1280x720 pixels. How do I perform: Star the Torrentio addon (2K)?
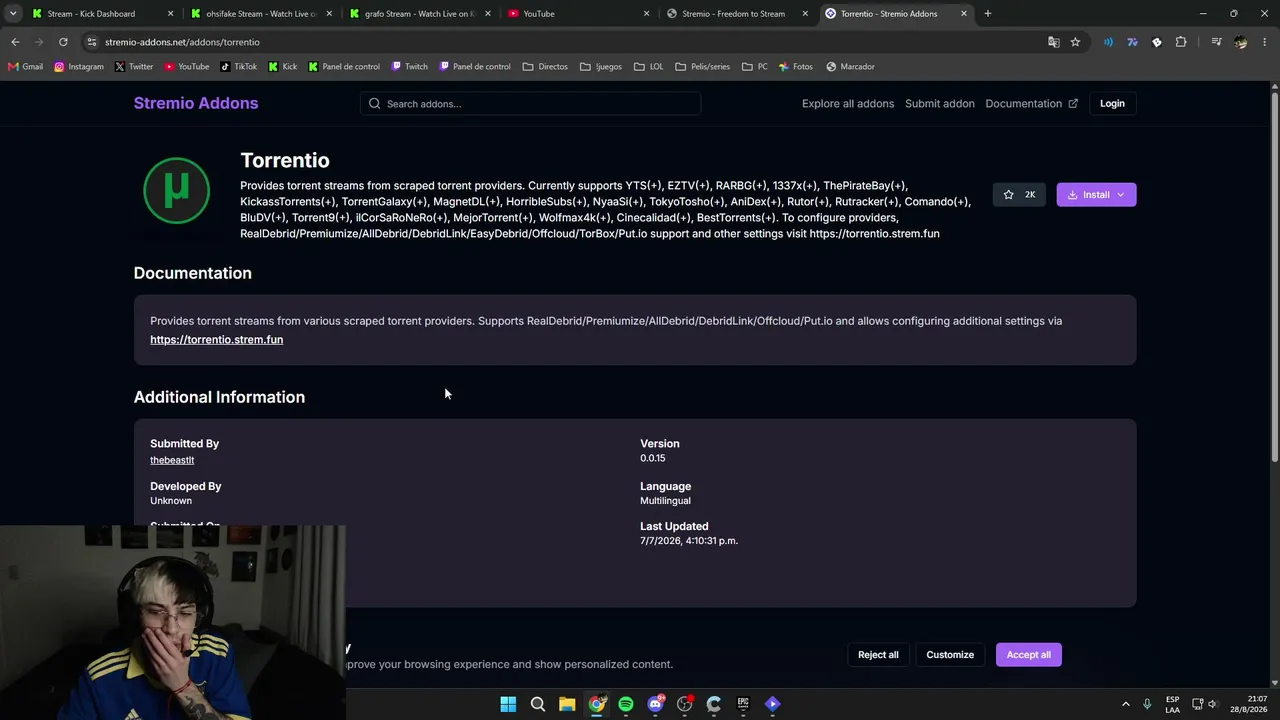click(x=1019, y=194)
